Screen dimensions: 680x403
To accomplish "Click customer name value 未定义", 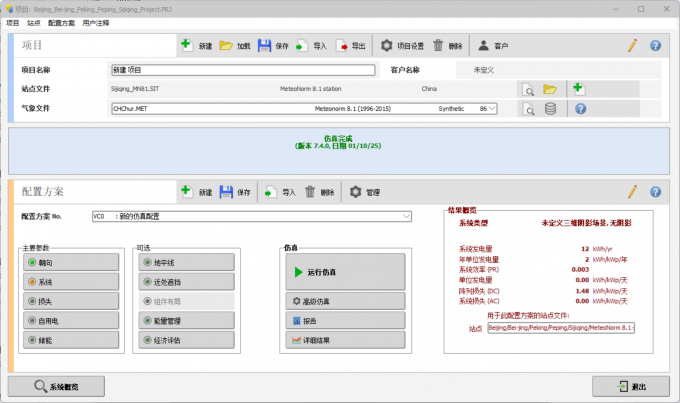I will [484, 70].
